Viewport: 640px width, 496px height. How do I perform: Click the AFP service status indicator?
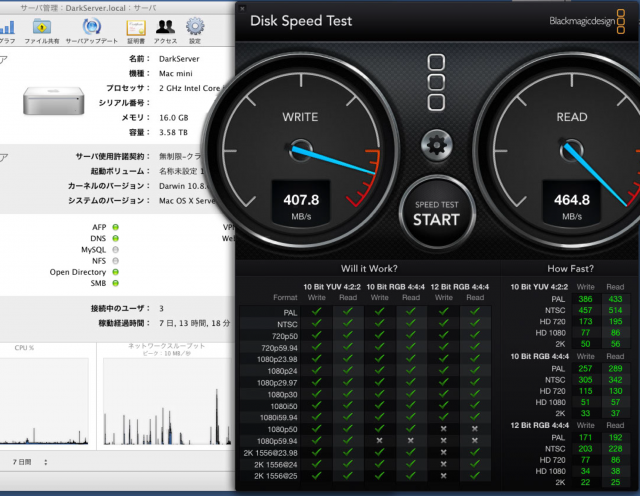pyautogui.click(x=116, y=227)
